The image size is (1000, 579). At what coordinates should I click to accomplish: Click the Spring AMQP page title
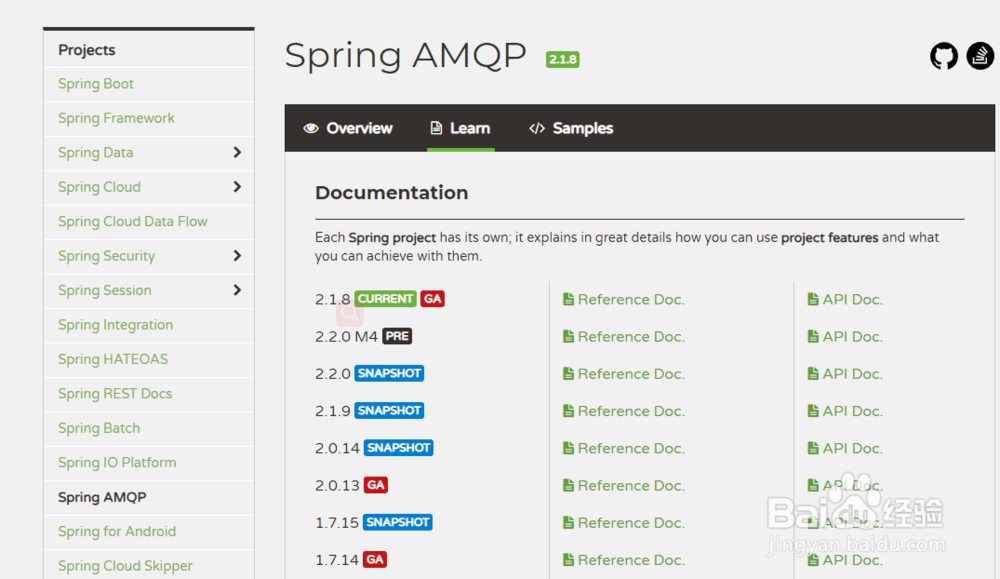[x=406, y=56]
